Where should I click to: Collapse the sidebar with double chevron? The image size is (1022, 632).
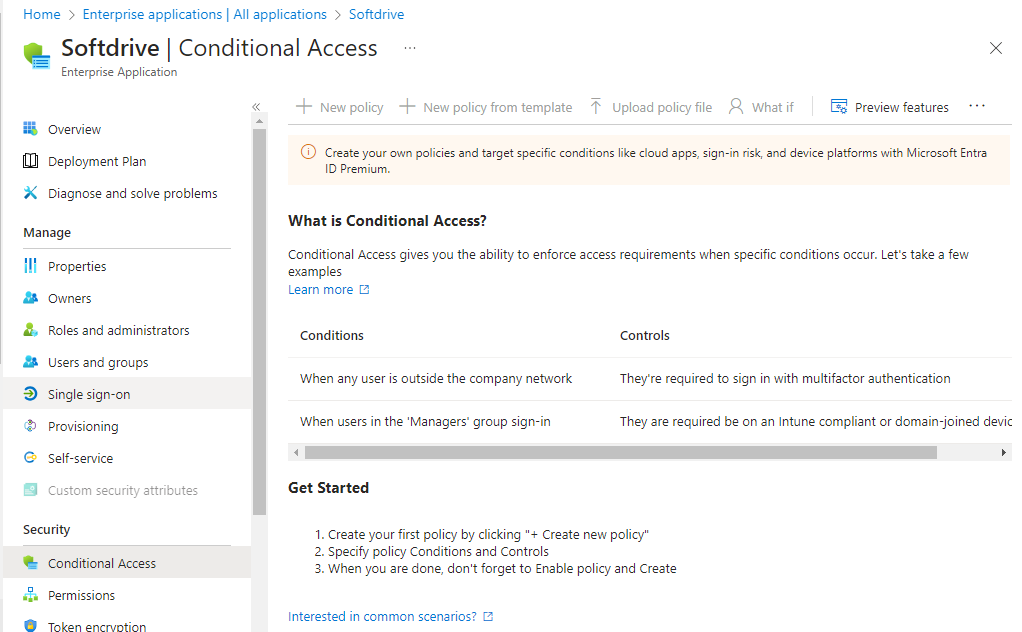click(x=256, y=107)
